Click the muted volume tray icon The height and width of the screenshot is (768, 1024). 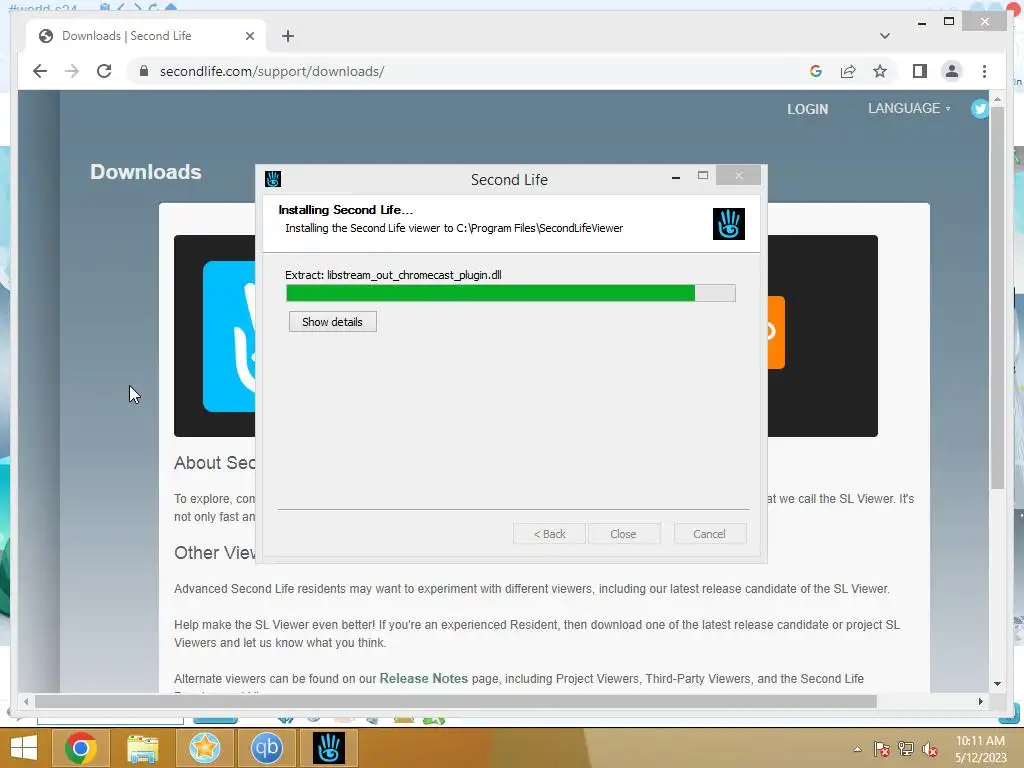pos(930,749)
